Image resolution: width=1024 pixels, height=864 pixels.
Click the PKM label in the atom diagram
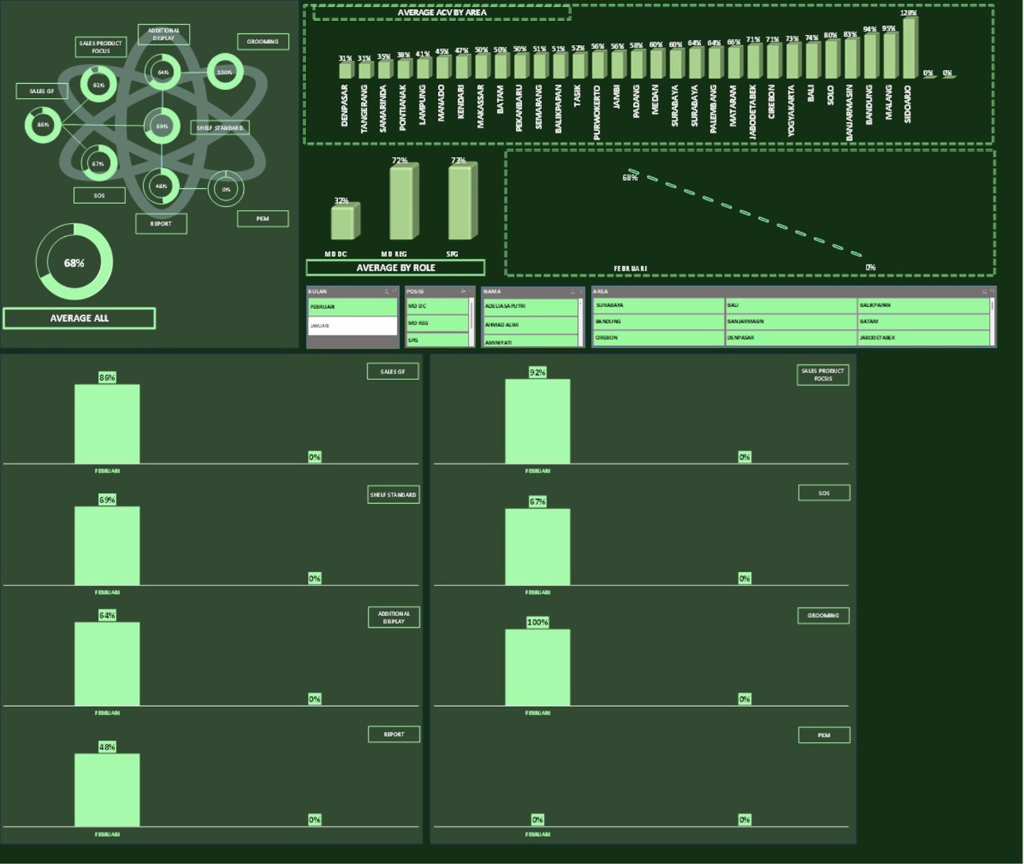263,219
